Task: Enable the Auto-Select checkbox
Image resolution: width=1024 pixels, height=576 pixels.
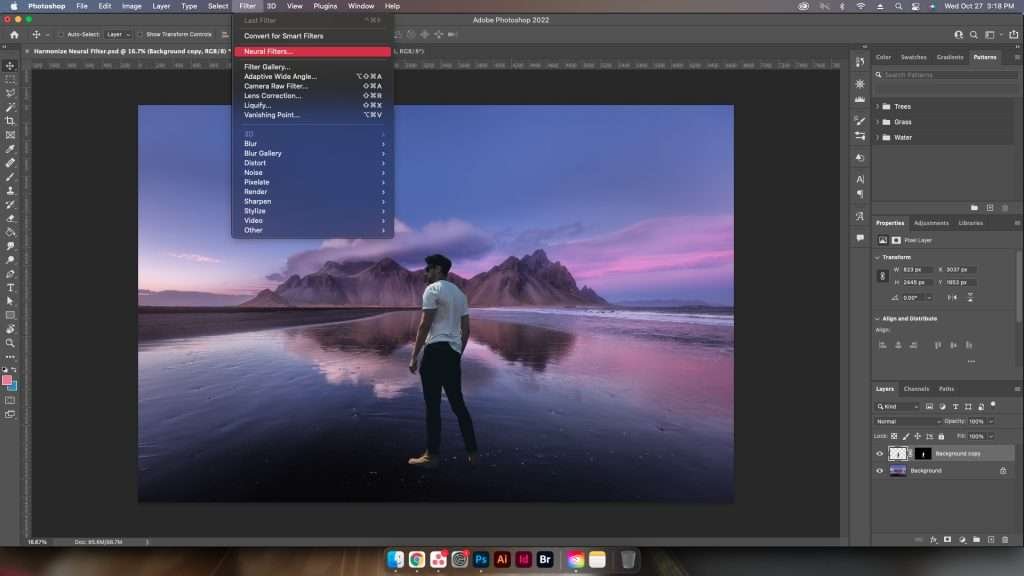Action: [60, 34]
